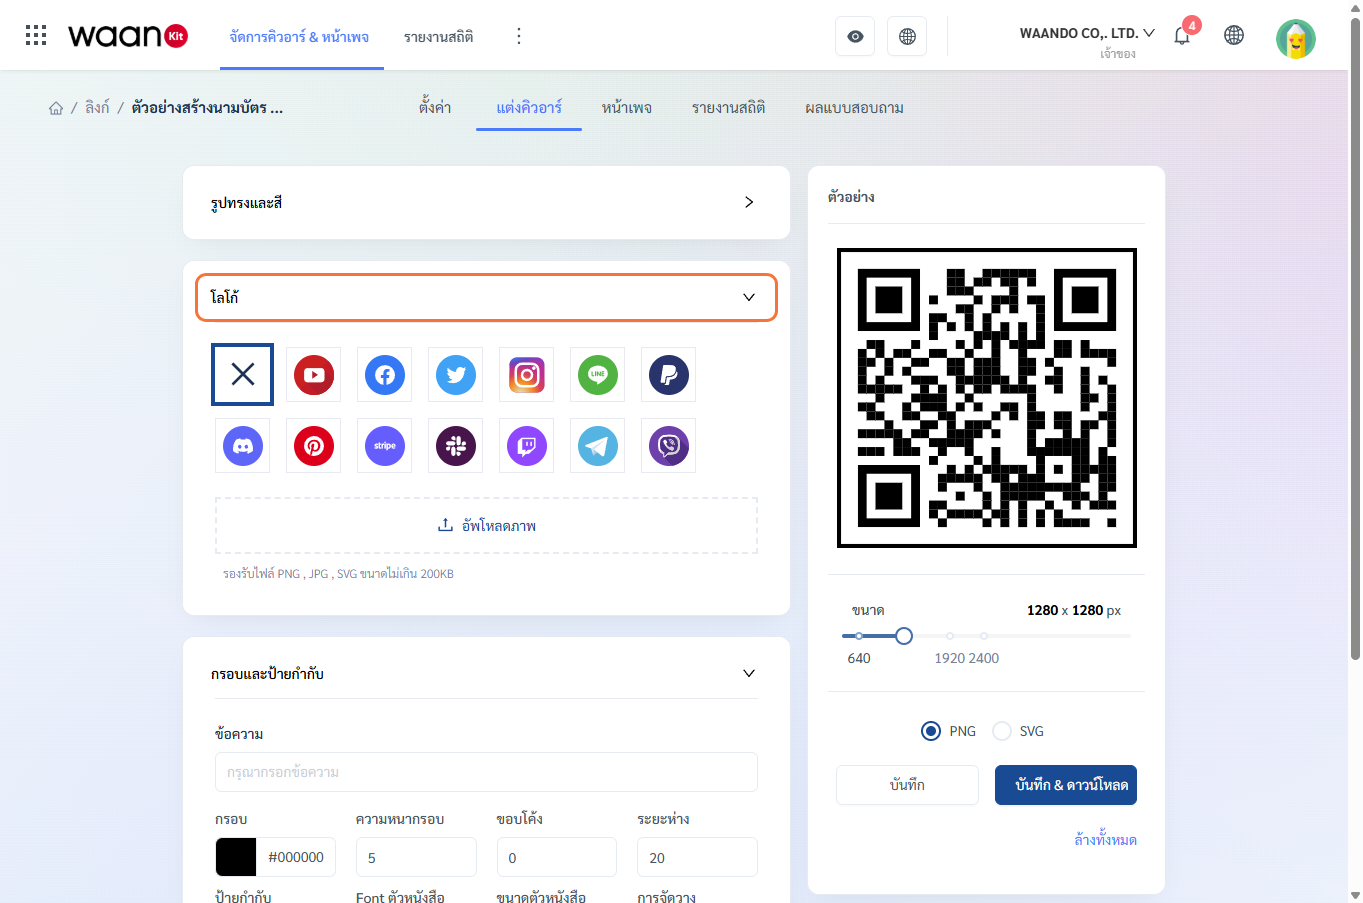
Task: Open the WAANDO CO,. LTD. company dropdown
Action: (x=1087, y=33)
